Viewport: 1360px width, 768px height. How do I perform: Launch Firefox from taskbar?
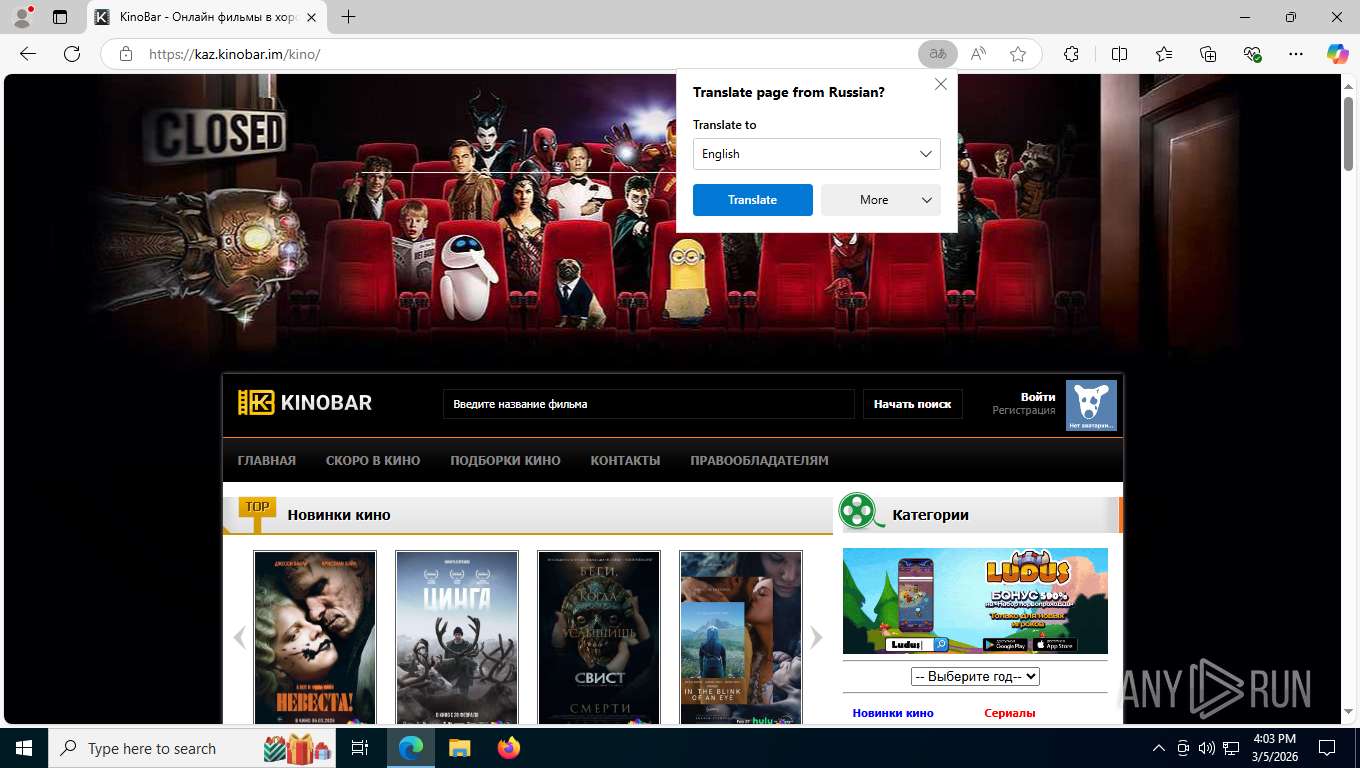[x=509, y=748]
